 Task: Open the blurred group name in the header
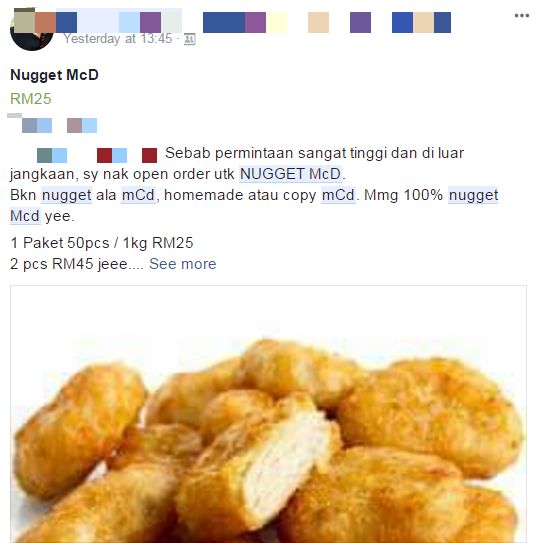(327, 23)
